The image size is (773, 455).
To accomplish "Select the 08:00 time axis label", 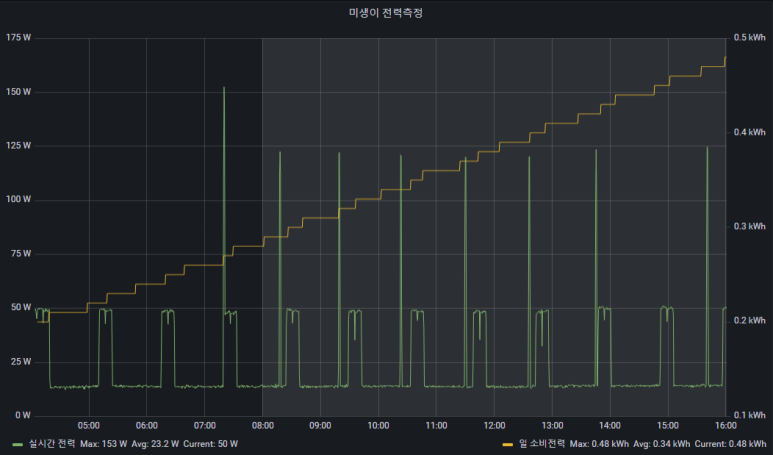I will 263,425.
